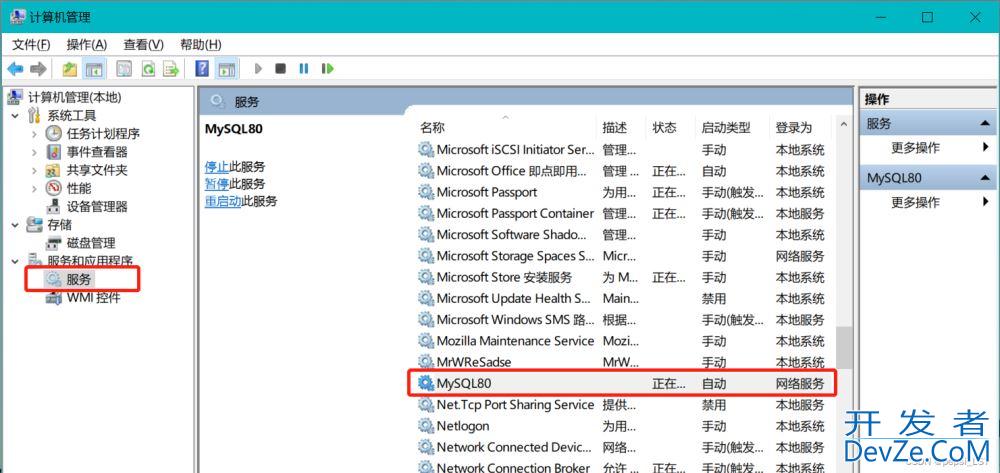Select the 性能 icon in tree
This screenshot has width=1000, height=473.
point(54,189)
